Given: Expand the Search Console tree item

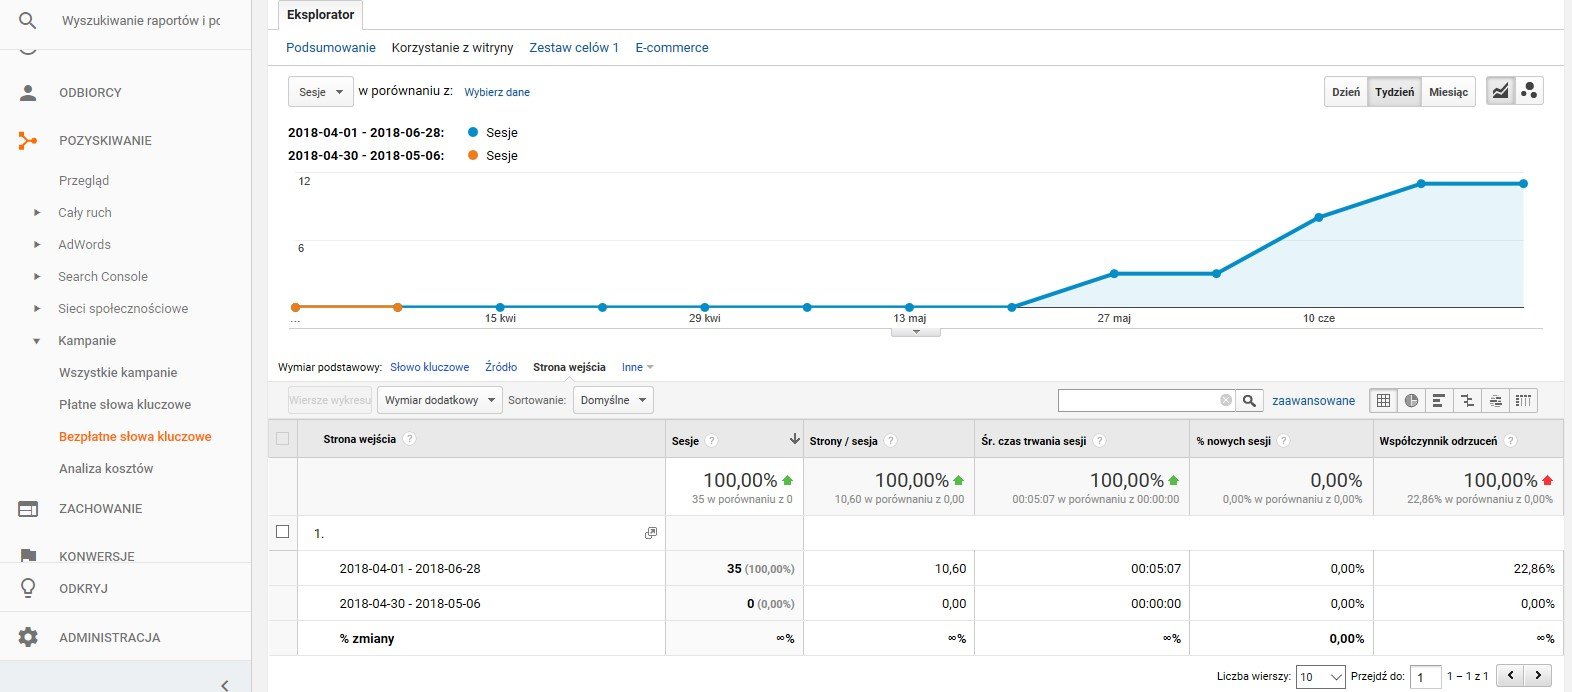Looking at the screenshot, I should click(37, 277).
